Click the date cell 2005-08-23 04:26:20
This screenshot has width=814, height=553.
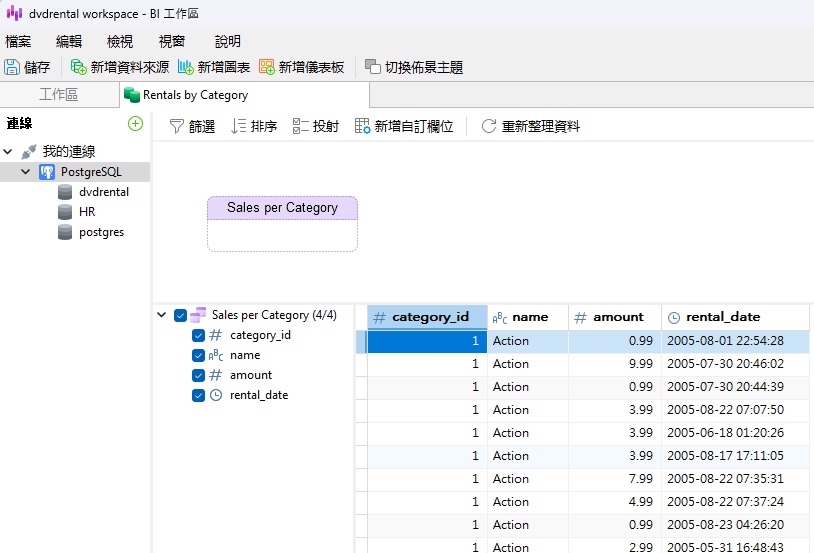pyautogui.click(x=735, y=525)
